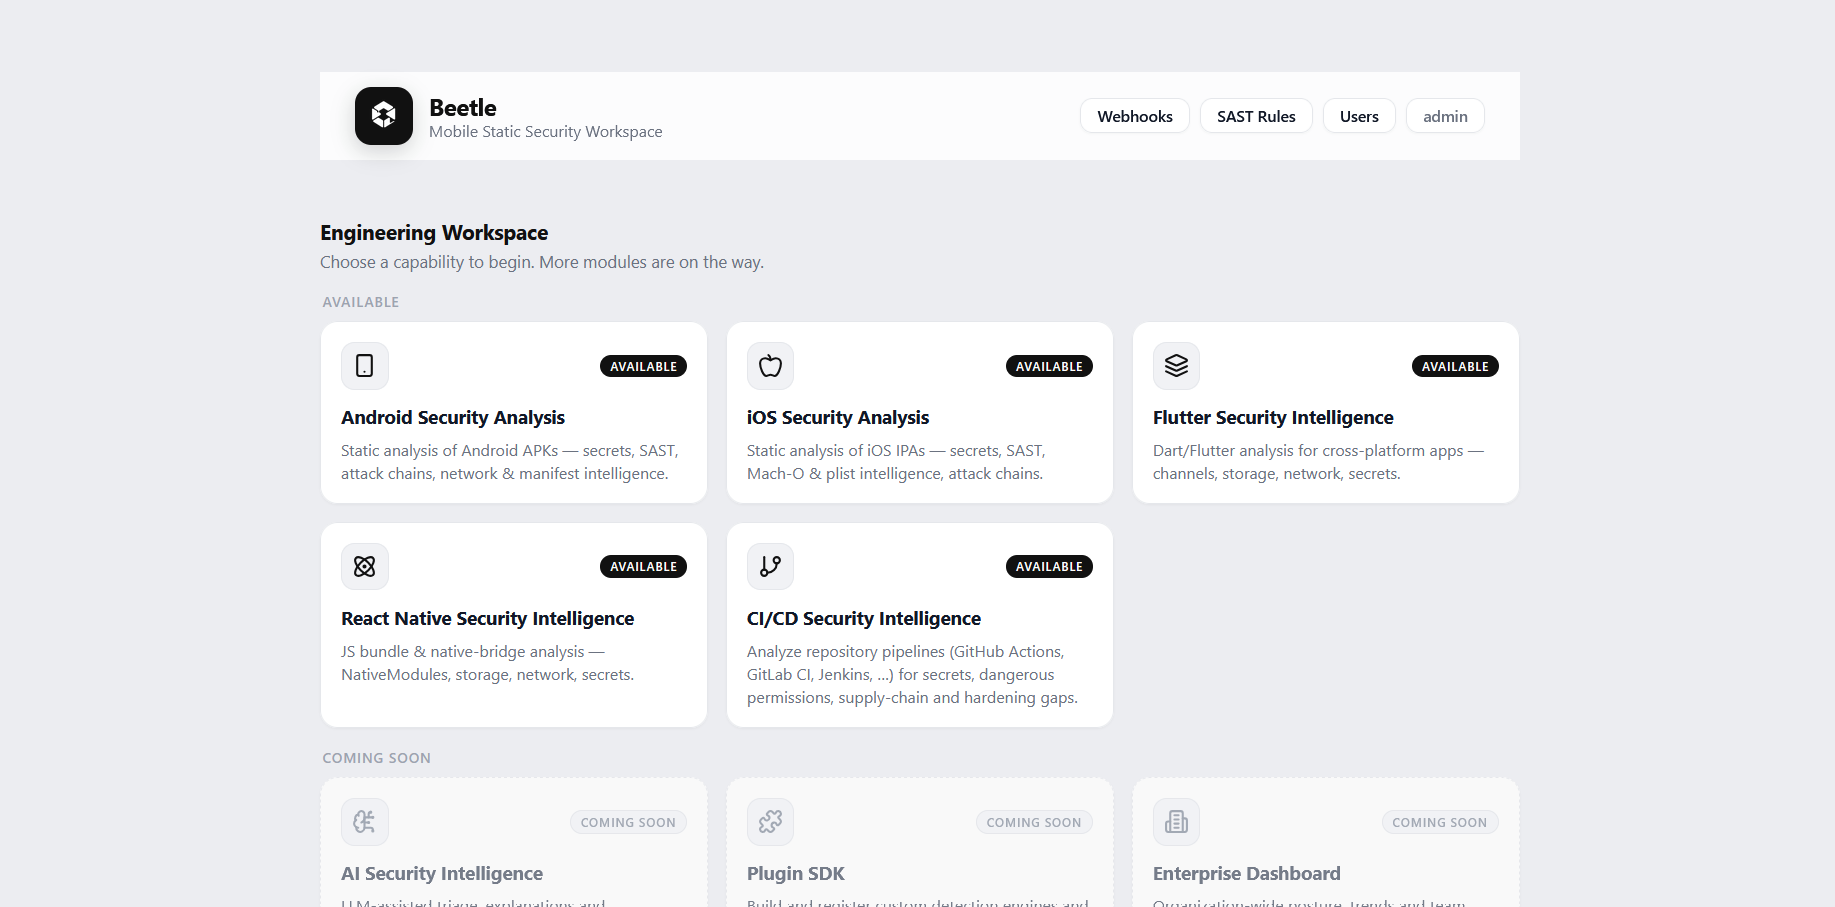Open the admin account menu

1445,116
